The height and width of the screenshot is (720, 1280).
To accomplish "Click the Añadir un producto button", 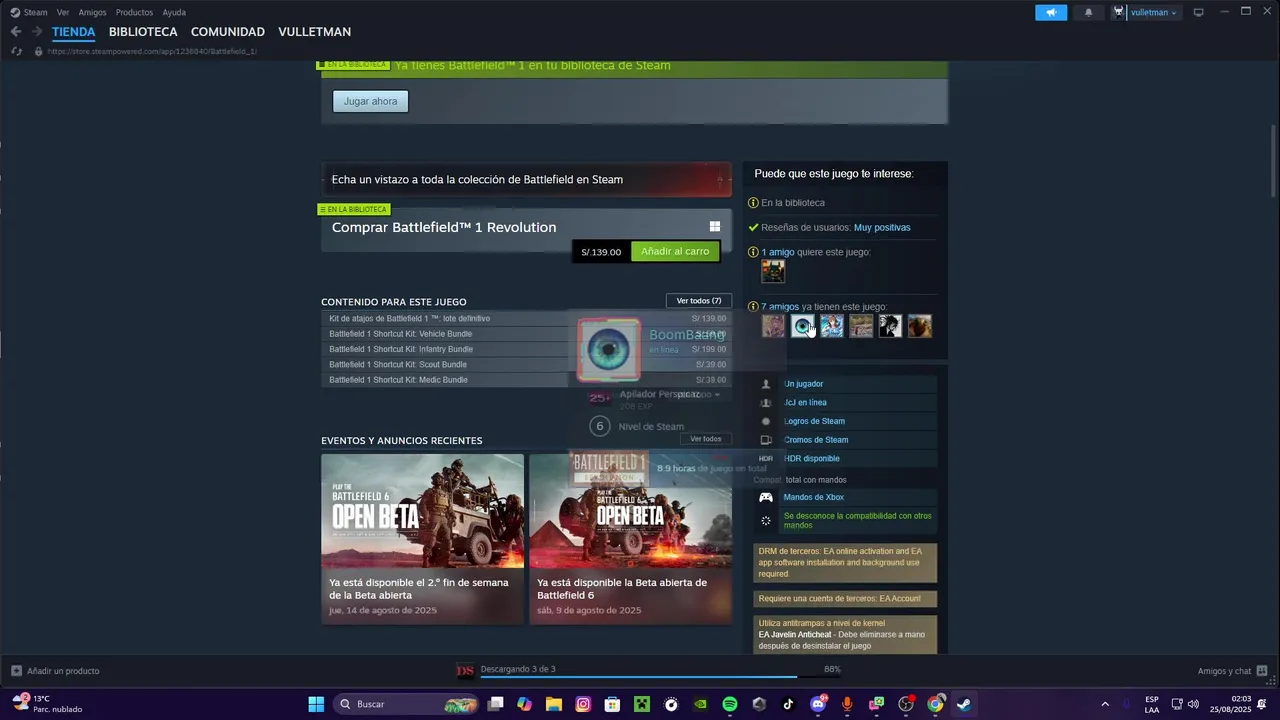I will tap(55, 671).
